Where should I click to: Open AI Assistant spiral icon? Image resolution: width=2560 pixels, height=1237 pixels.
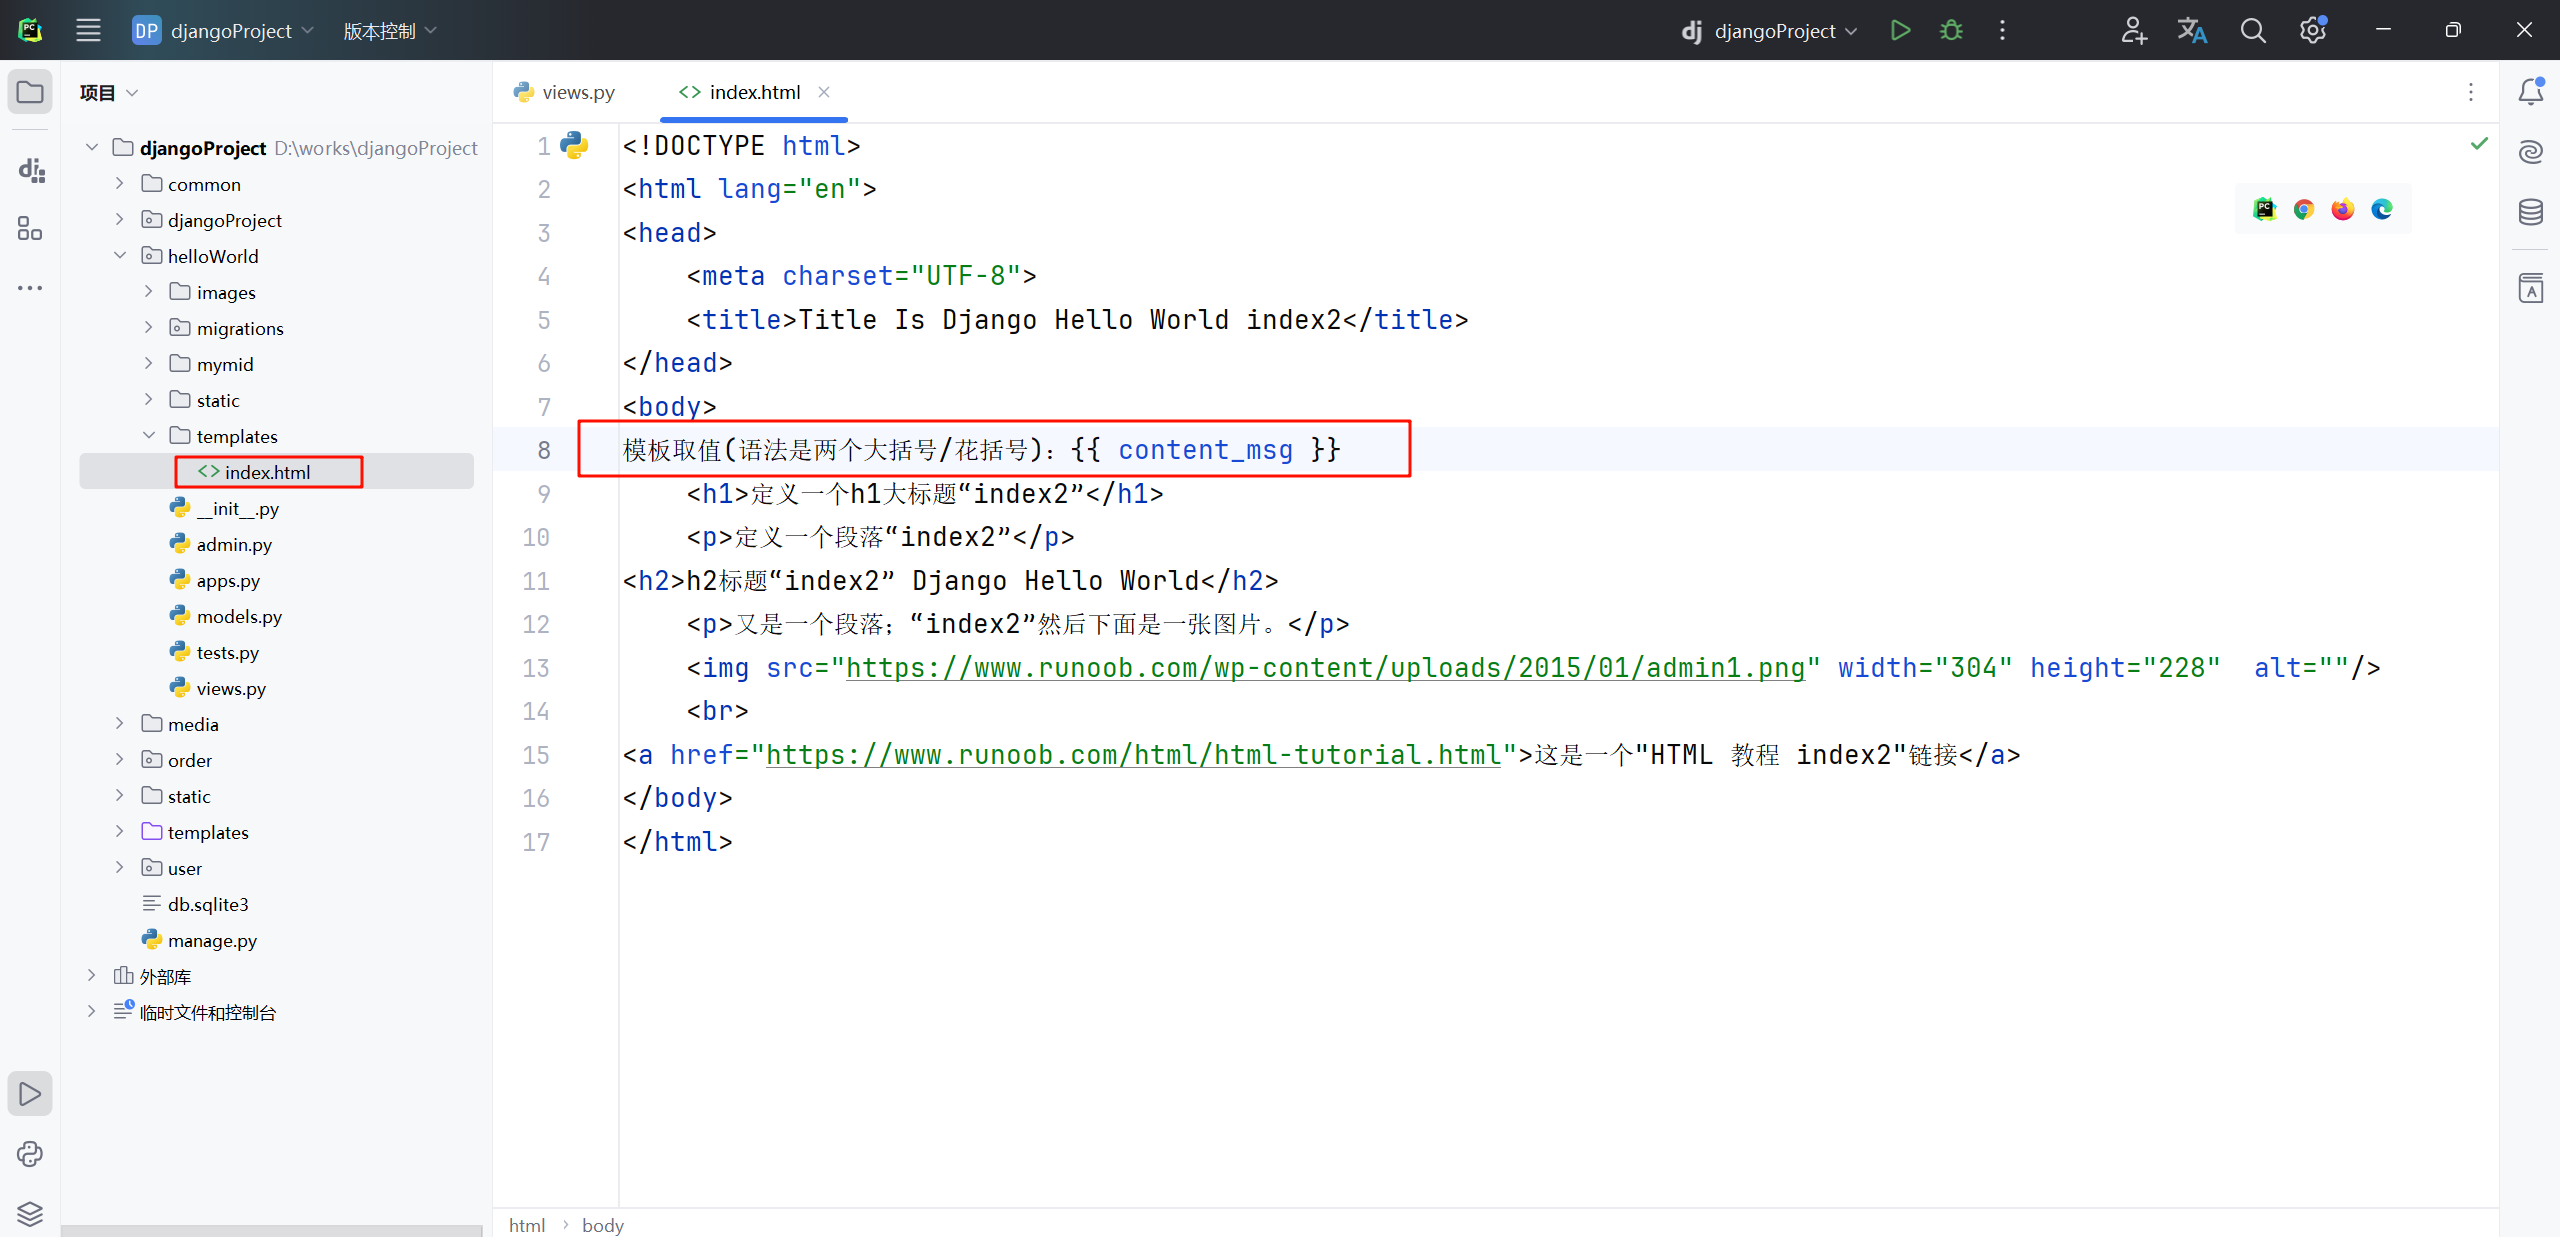[x=2530, y=152]
